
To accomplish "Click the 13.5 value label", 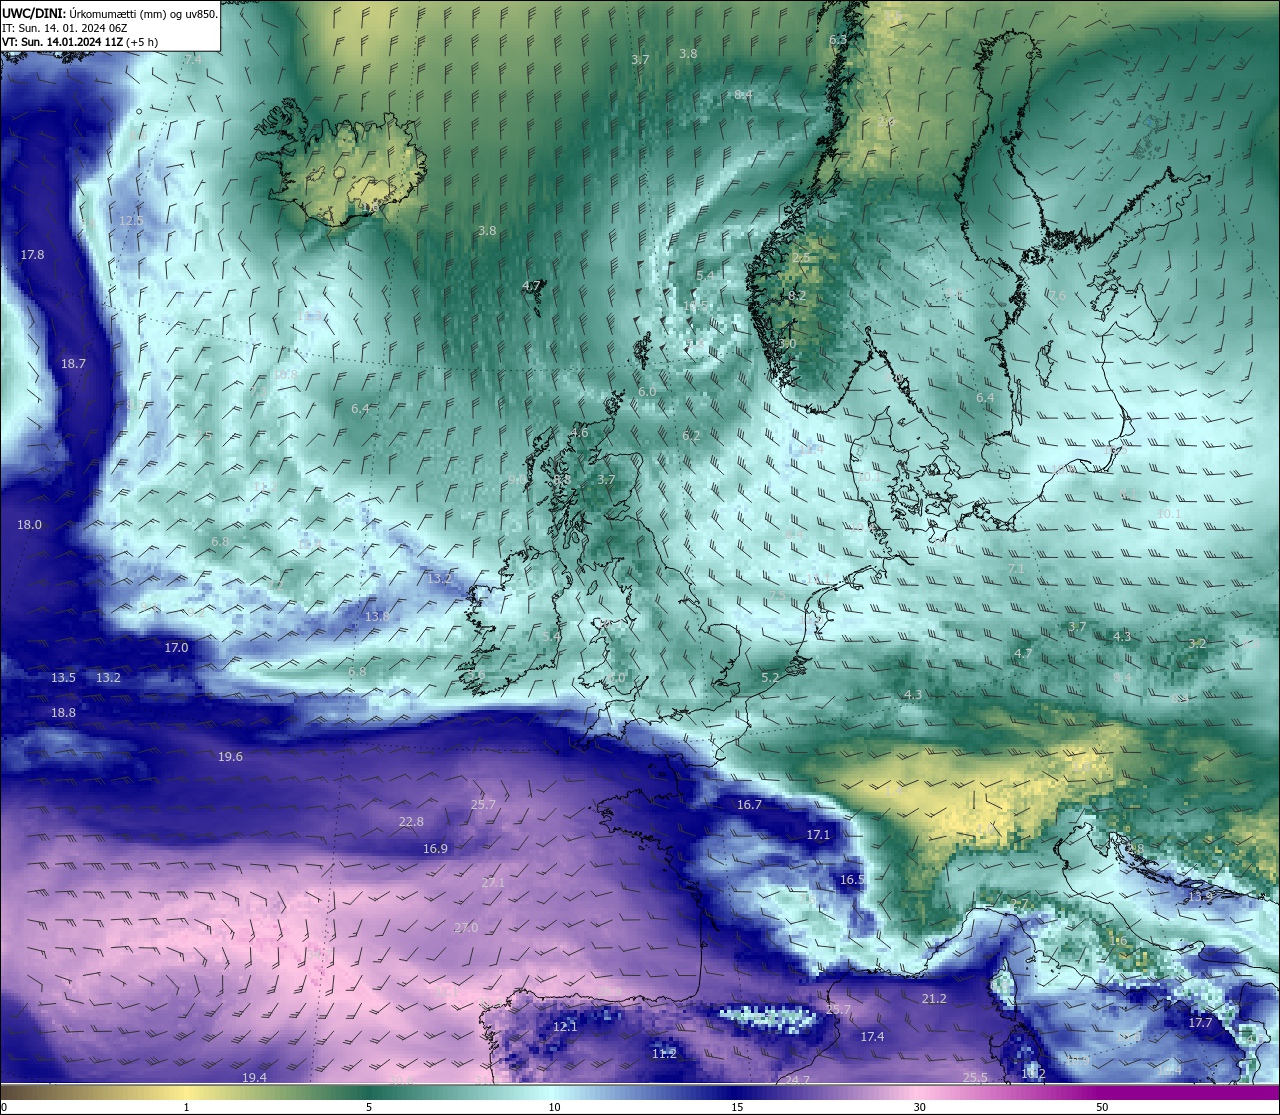I will click(x=63, y=678).
